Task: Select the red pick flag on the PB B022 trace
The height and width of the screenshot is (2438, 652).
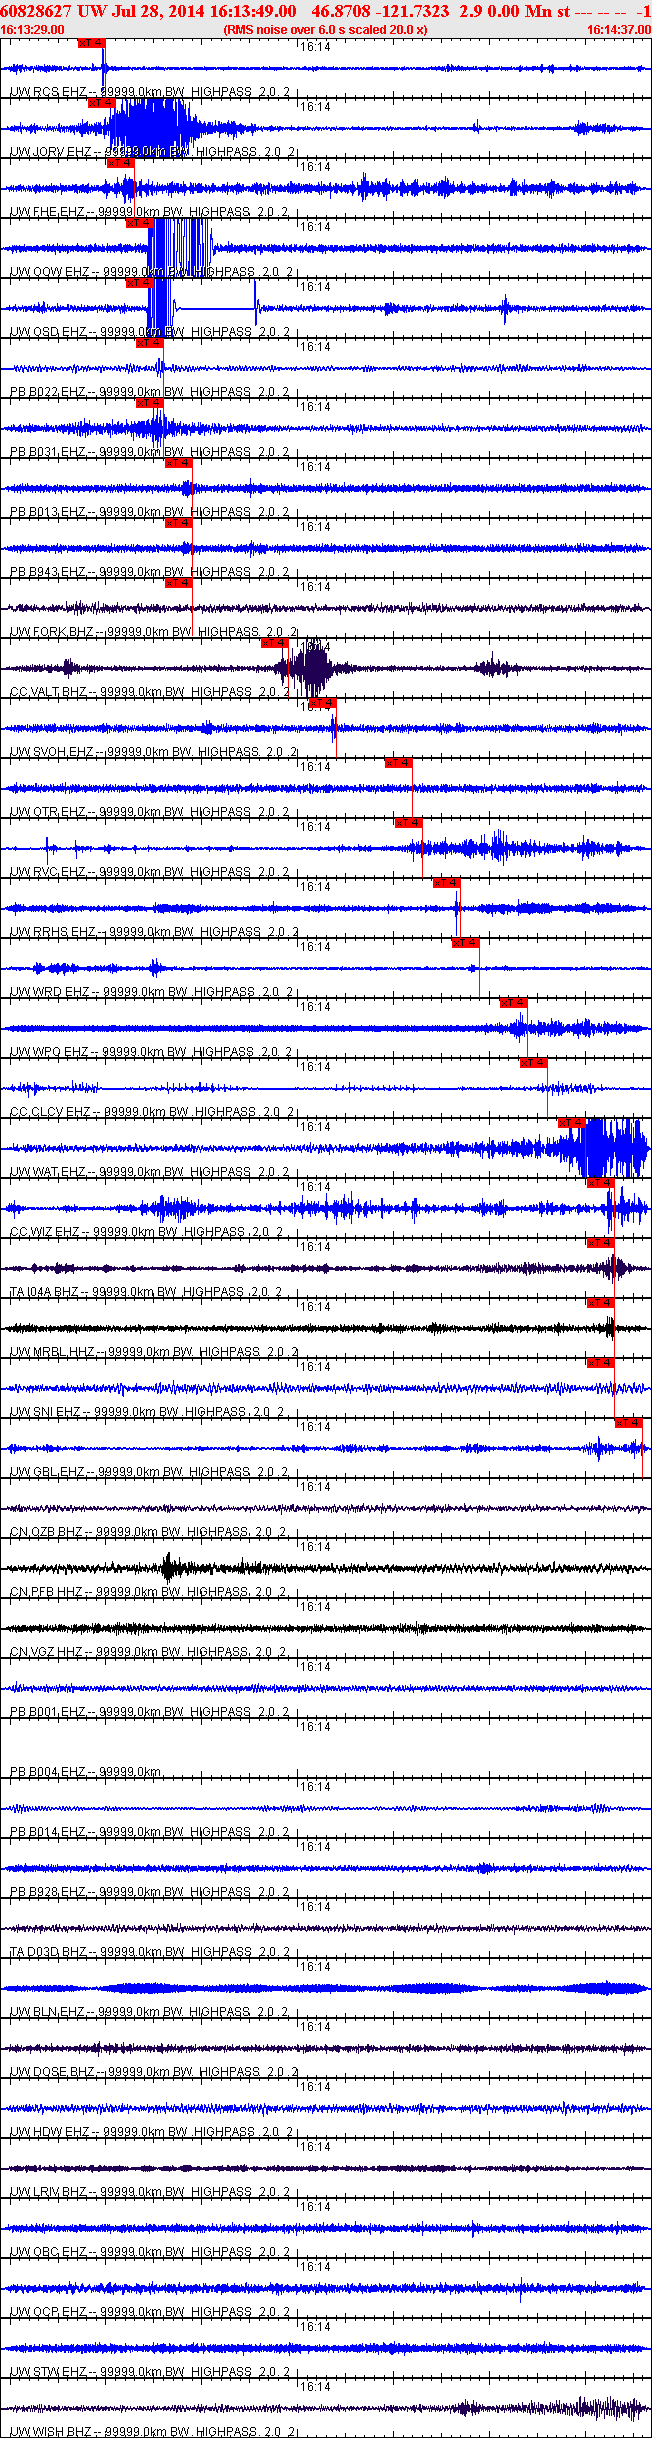Action: tap(149, 343)
